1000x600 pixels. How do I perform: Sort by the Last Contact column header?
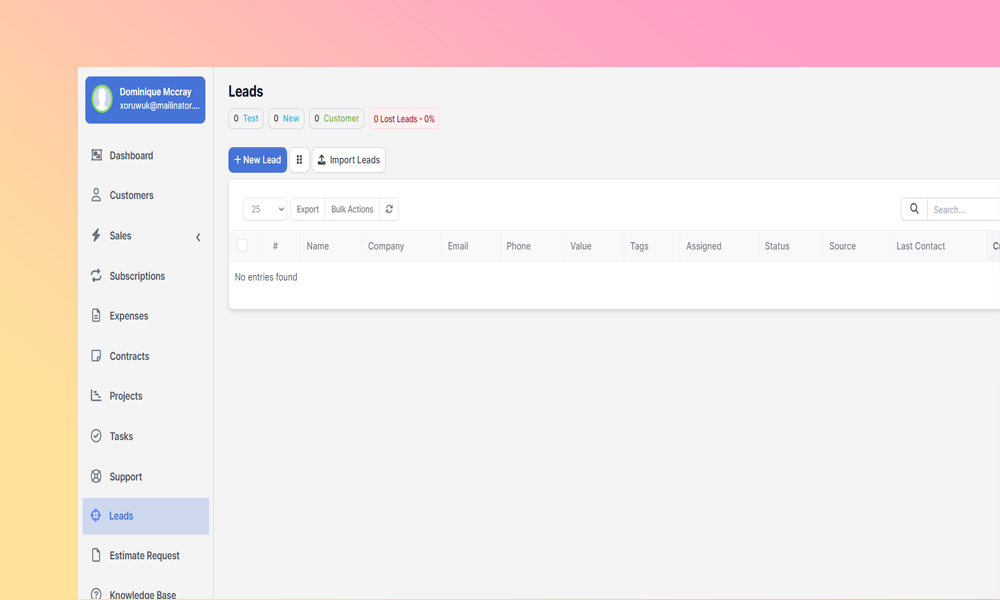coord(920,245)
